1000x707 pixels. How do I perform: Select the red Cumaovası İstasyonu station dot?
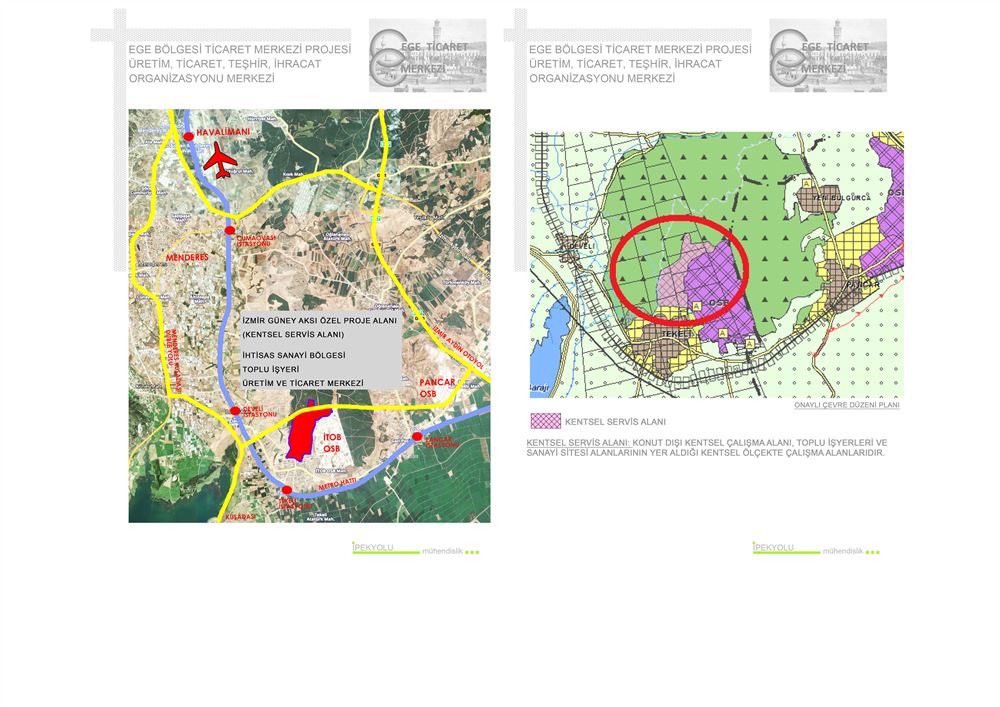click(x=230, y=230)
